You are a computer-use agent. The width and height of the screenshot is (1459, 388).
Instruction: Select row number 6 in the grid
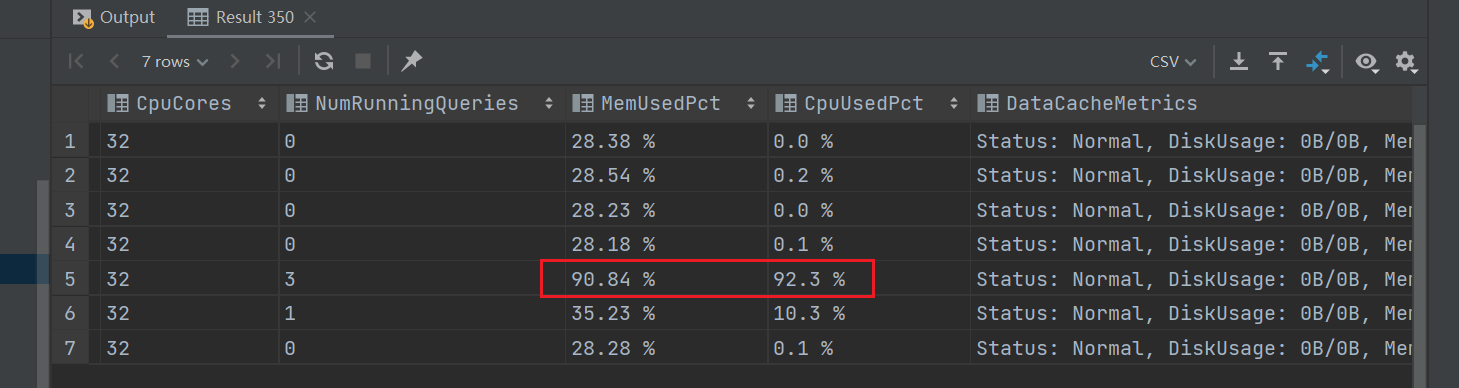pos(70,313)
